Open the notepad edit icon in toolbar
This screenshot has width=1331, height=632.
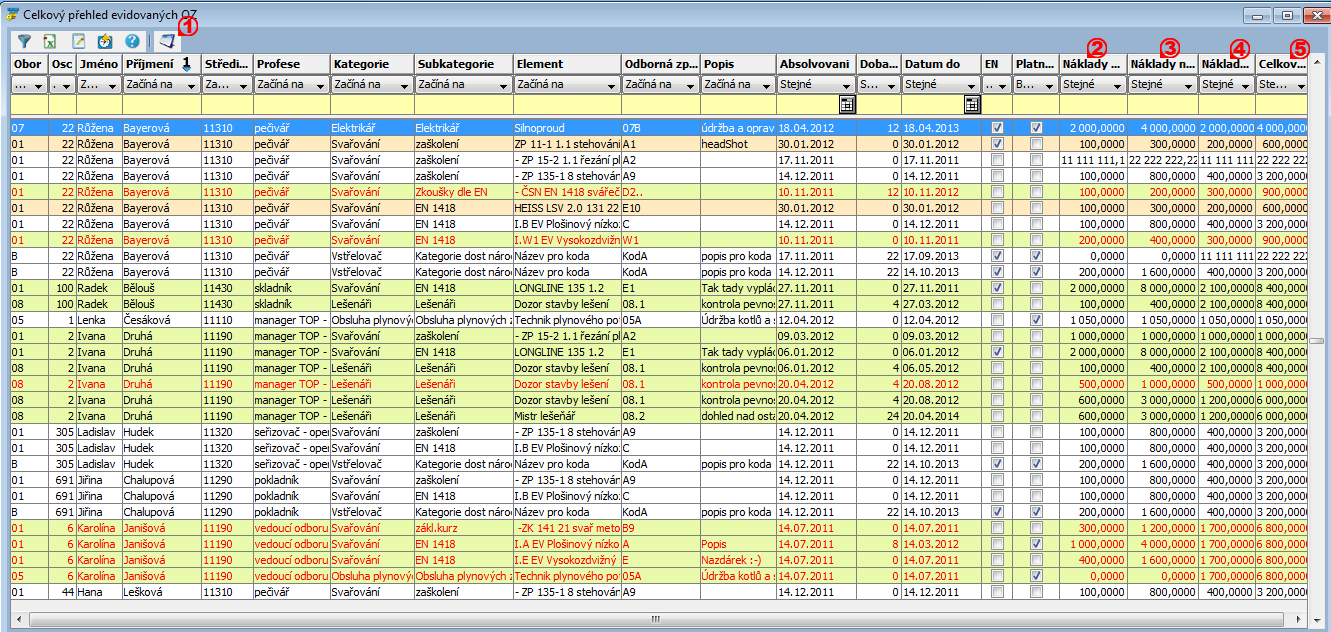79,41
